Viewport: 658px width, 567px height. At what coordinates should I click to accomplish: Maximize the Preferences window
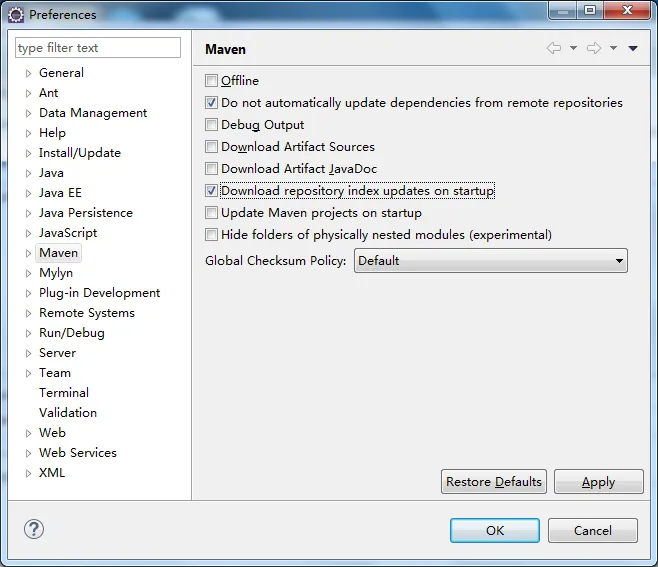coord(590,10)
